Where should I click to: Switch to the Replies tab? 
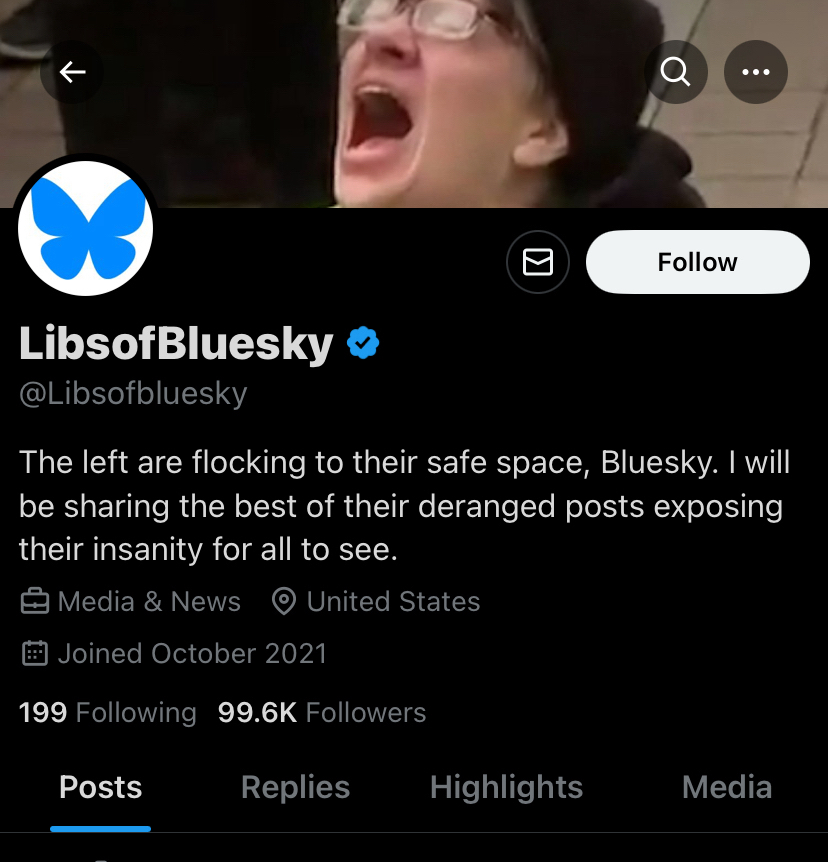coord(295,787)
